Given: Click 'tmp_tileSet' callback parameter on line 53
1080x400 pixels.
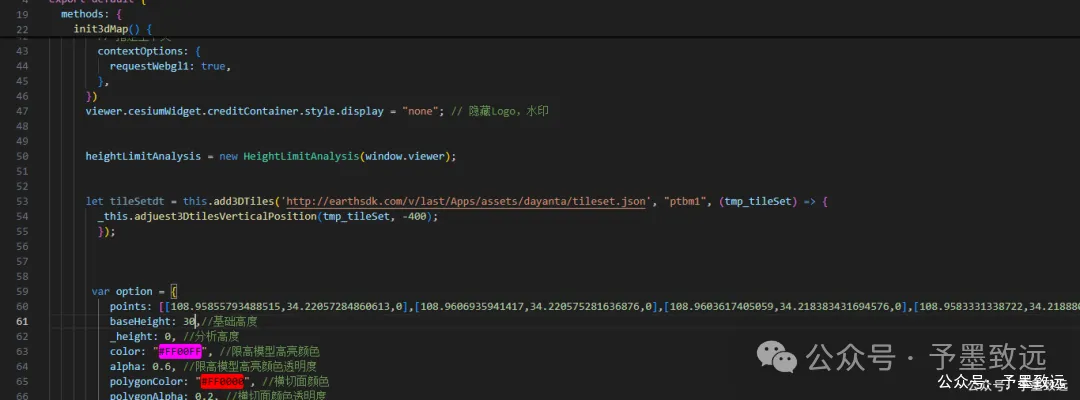Looking at the screenshot, I should point(758,202).
